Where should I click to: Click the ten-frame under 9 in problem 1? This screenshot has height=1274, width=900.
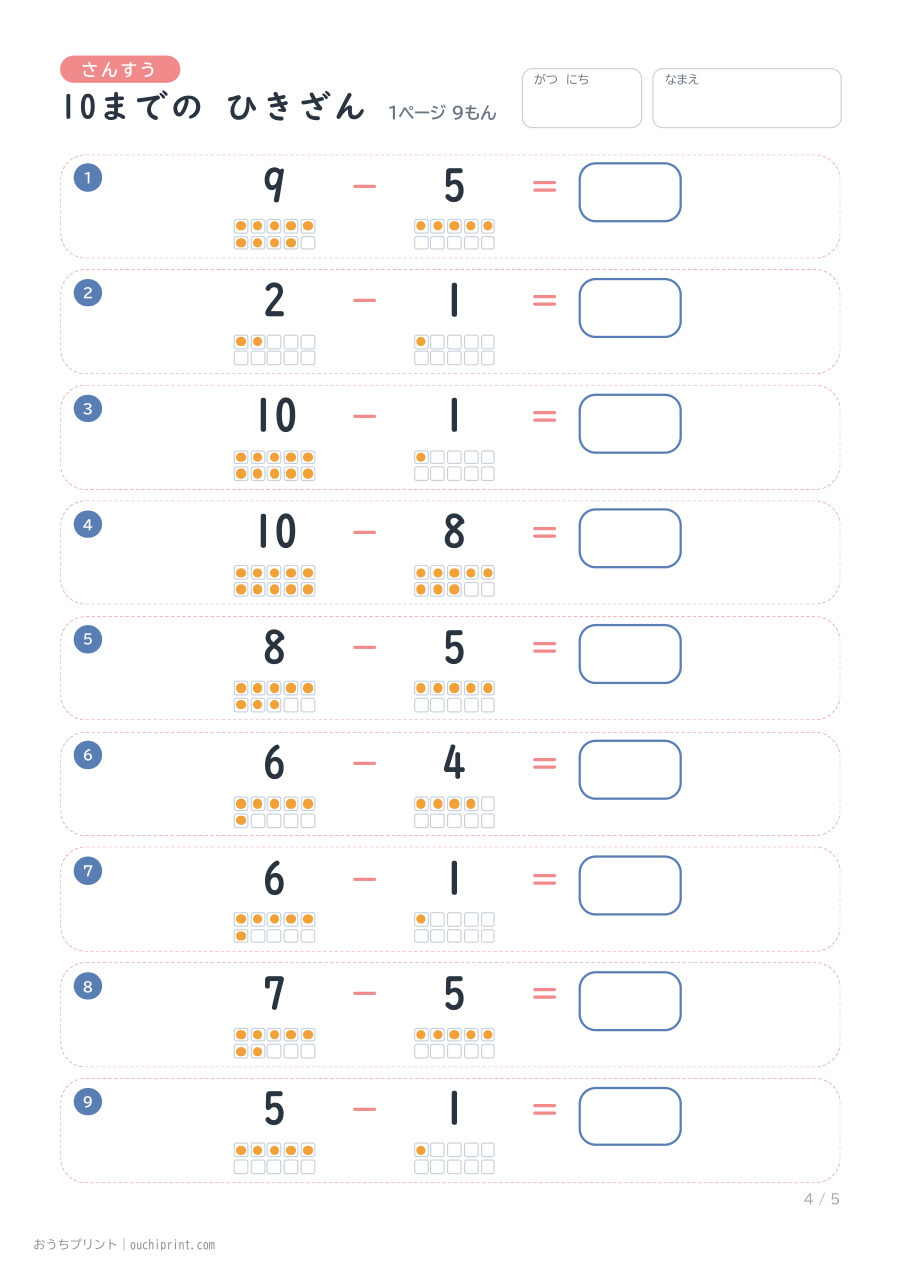(x=275, y=234)
